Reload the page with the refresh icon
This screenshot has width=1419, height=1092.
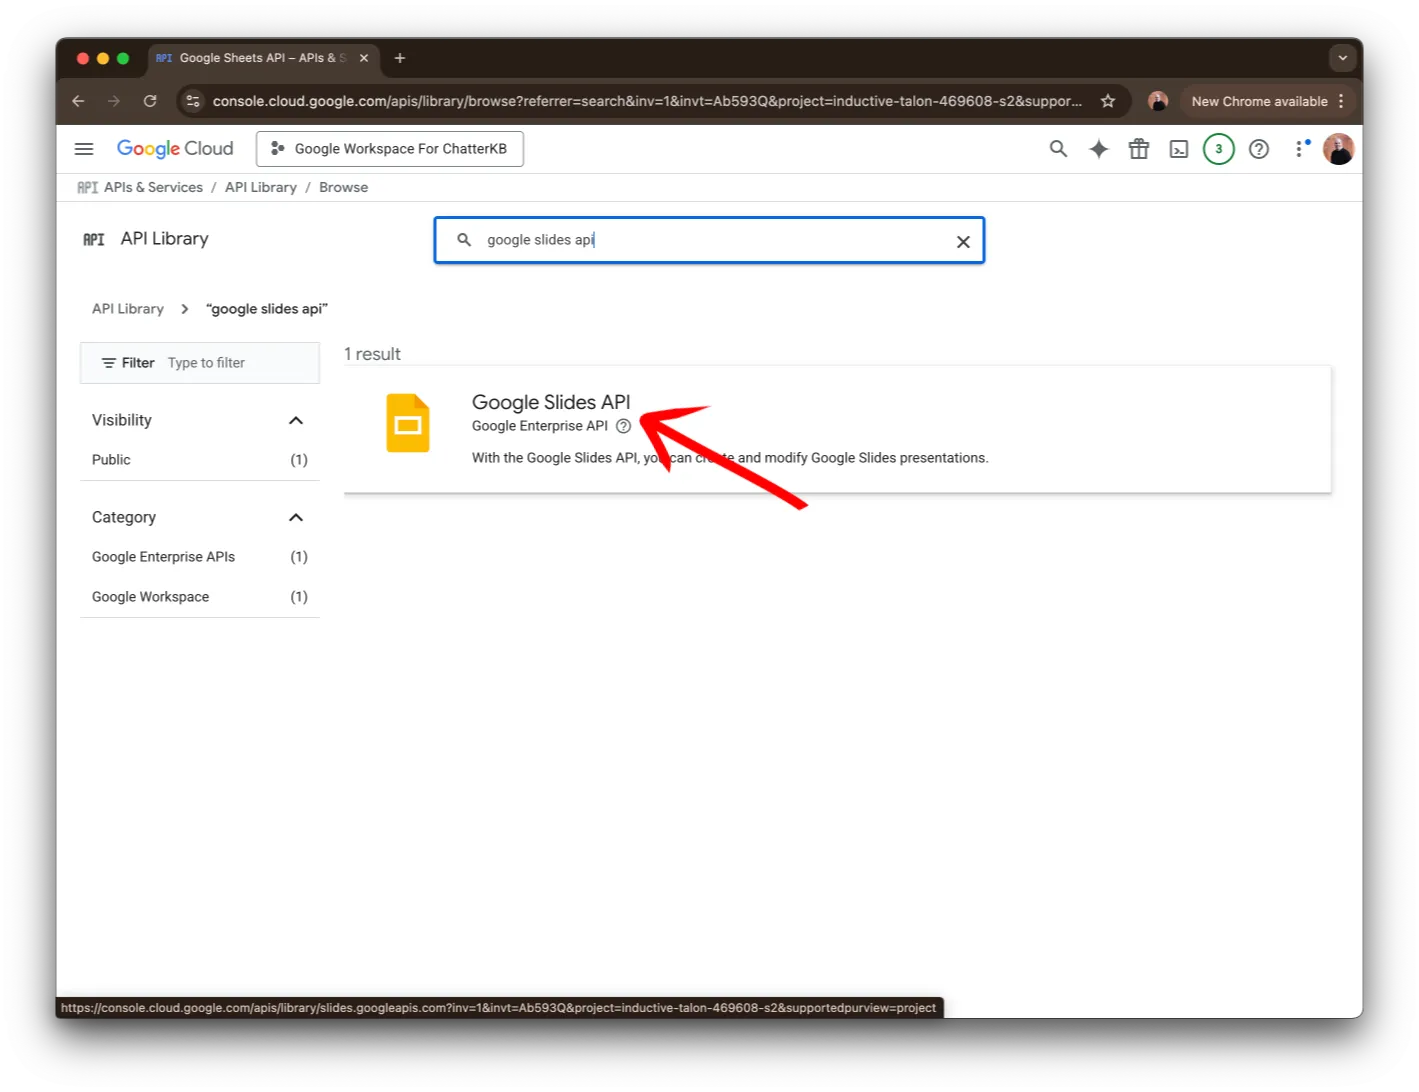150,101
